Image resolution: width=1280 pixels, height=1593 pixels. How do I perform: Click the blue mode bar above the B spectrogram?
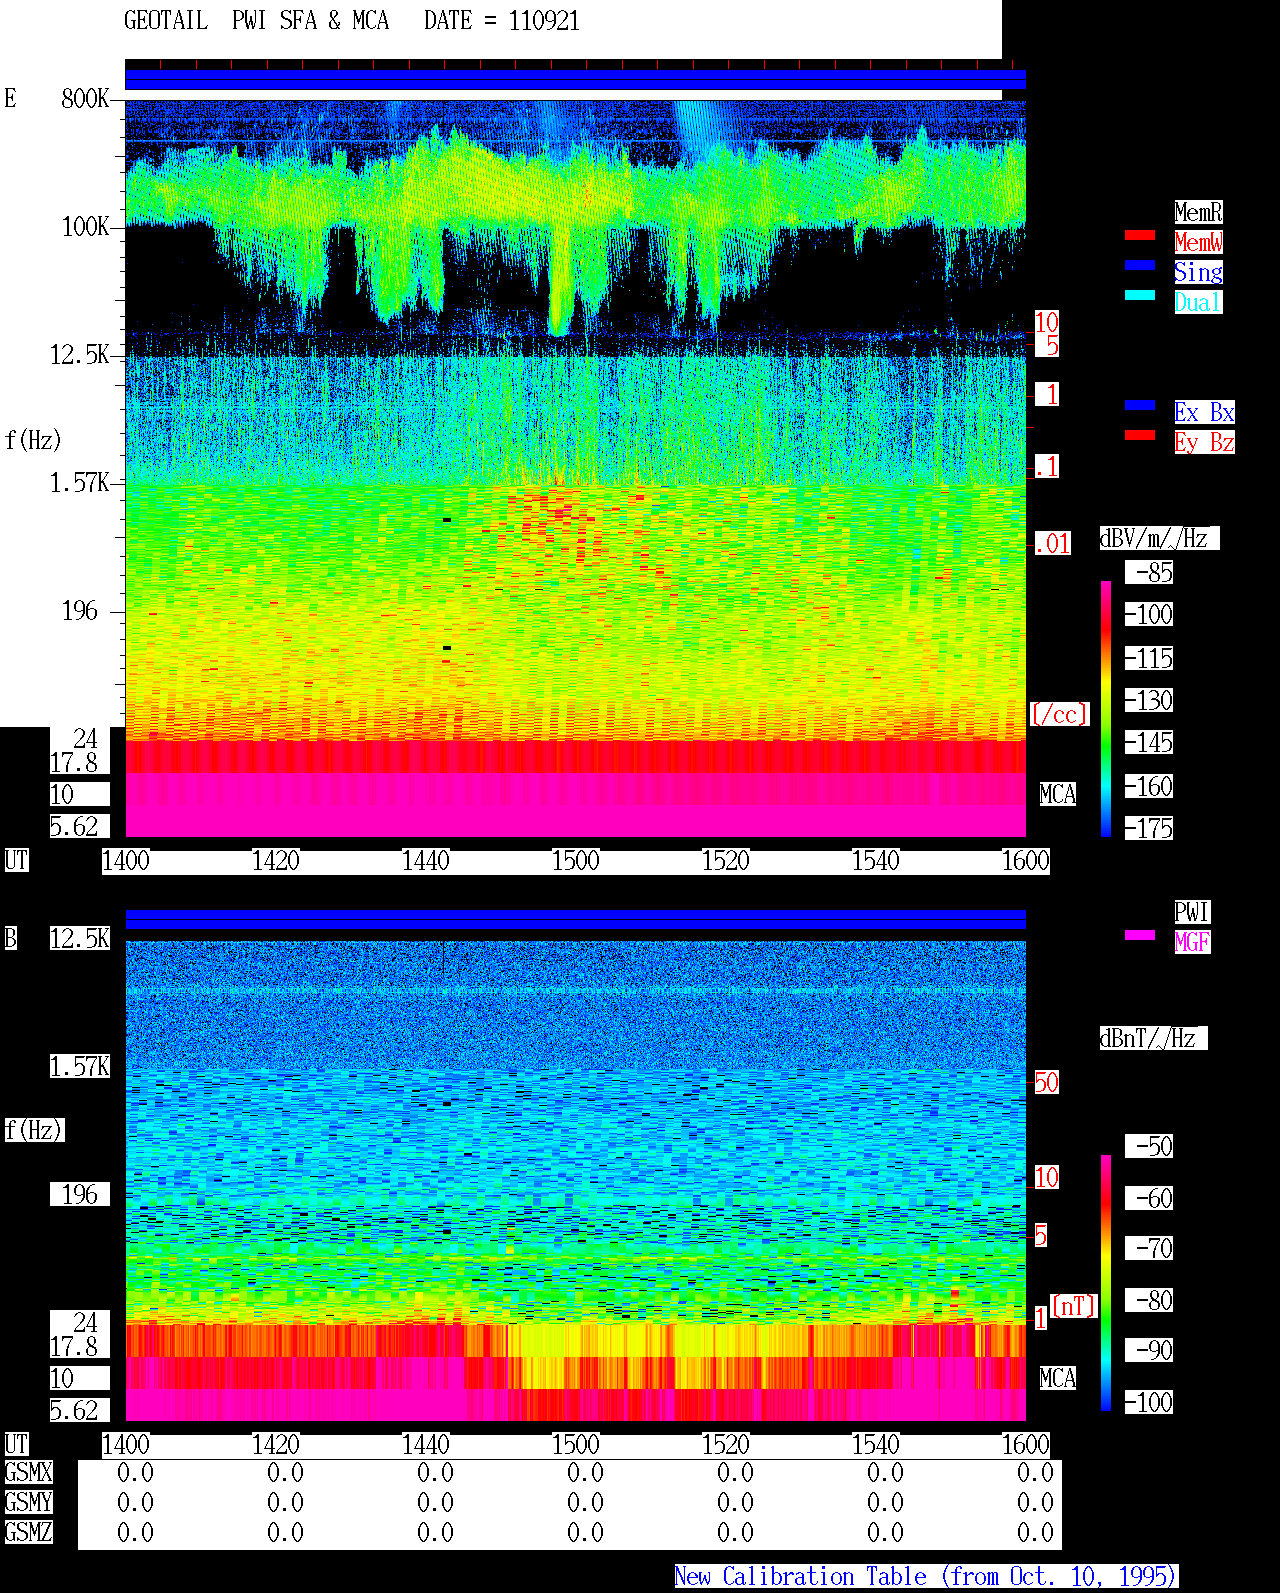click(576, 919)
